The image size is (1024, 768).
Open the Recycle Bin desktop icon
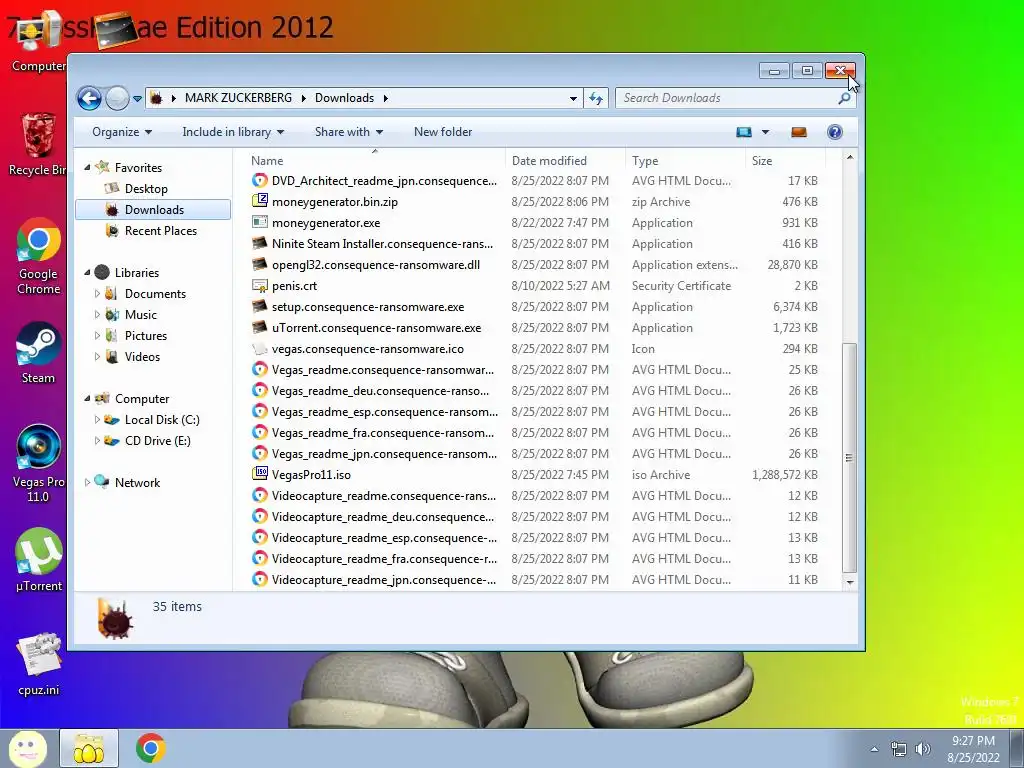[38, 145]
